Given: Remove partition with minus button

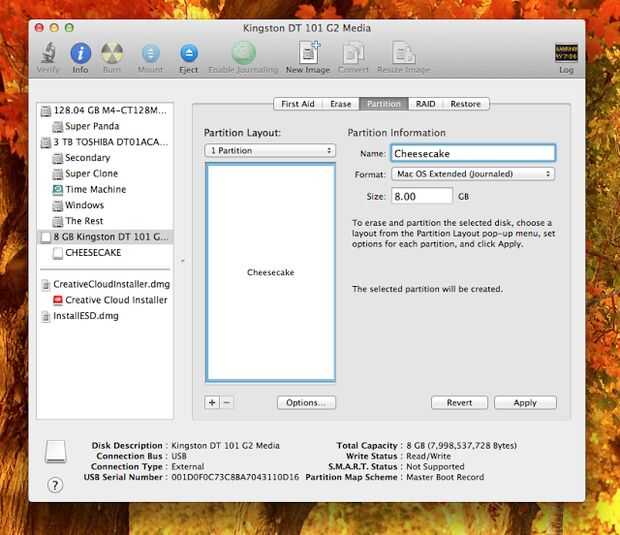Looking at the screenshot, I should pos(227,403).
